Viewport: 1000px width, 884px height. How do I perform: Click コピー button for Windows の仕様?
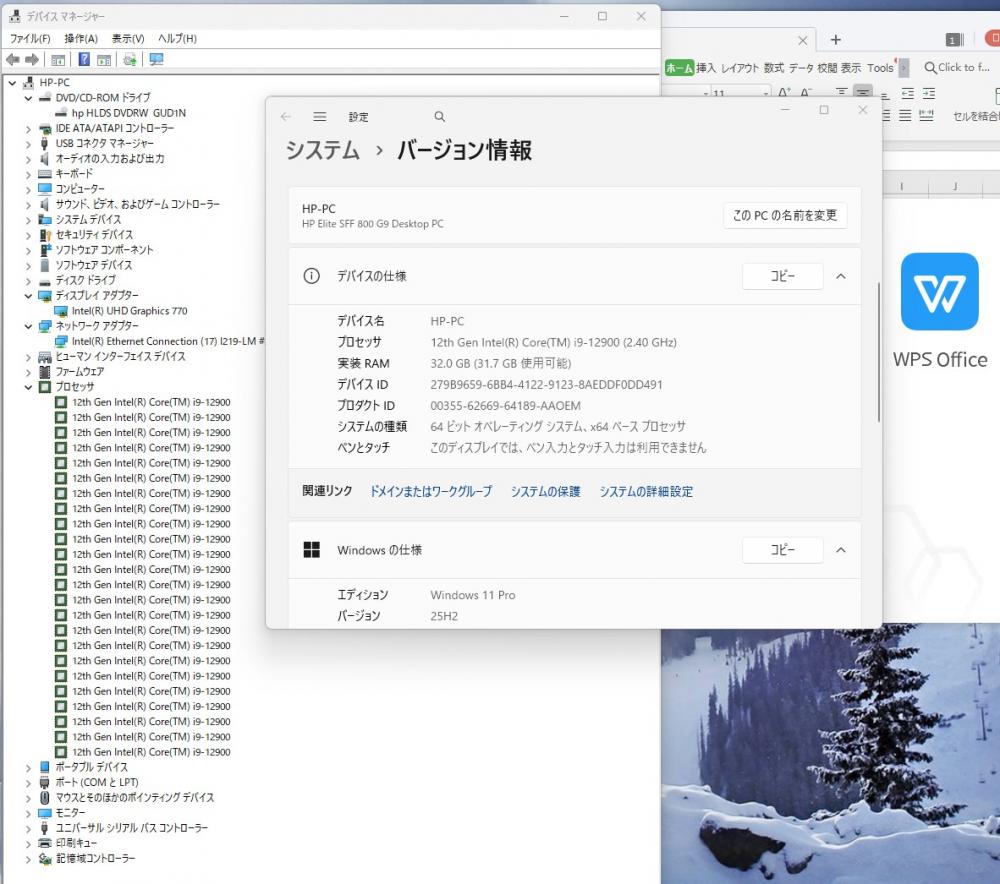click(783, 550)
